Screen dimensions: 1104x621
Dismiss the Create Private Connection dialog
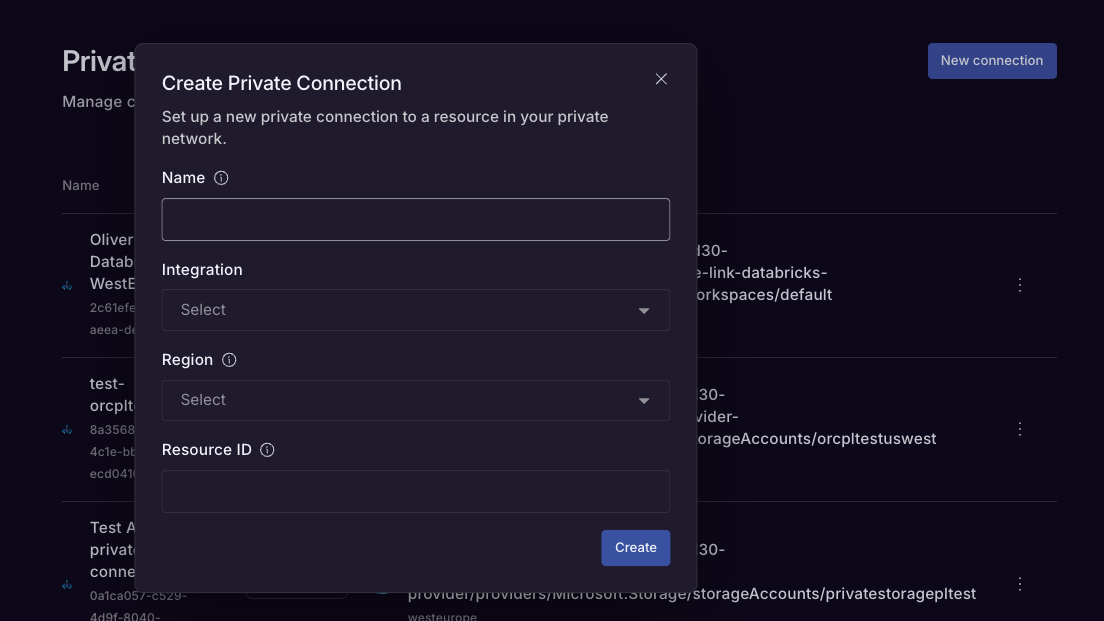661,78
